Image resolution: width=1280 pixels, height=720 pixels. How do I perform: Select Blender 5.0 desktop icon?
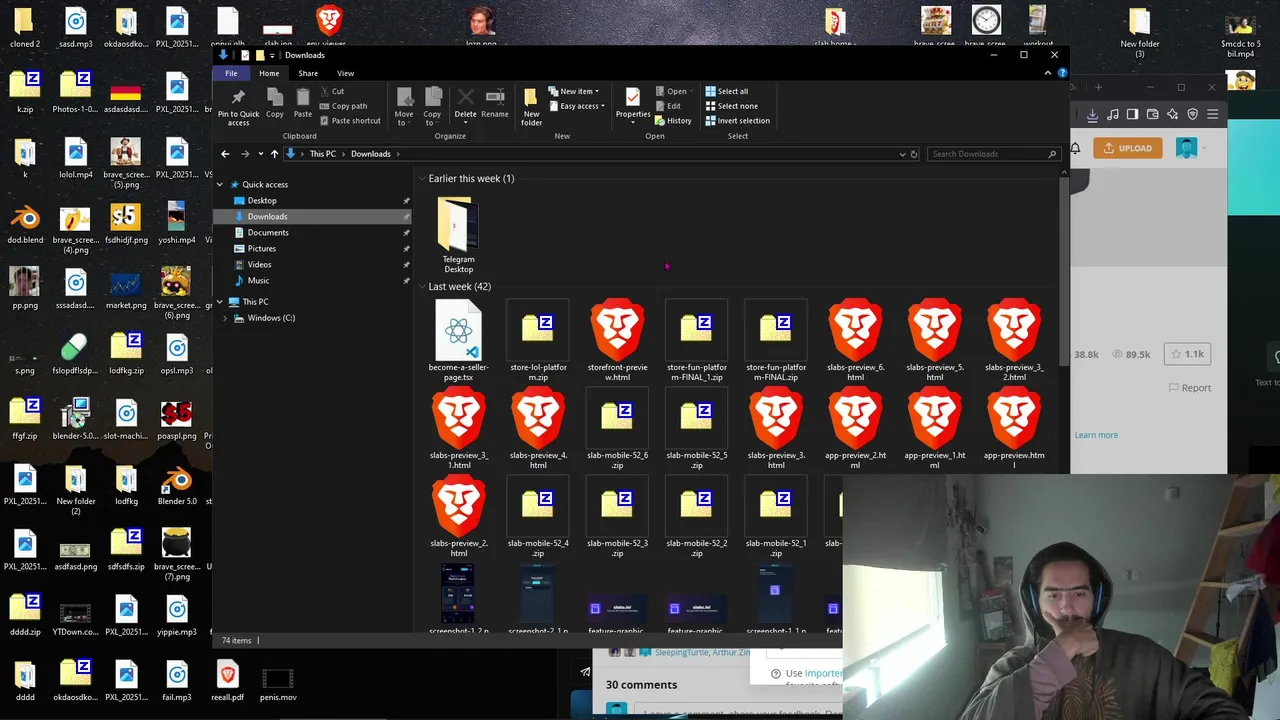(x=176, y=487)
